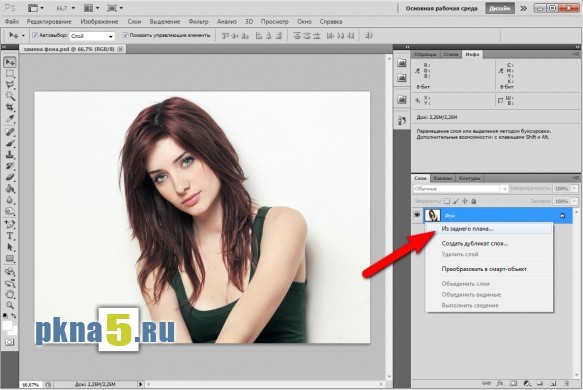This screenshot has width=583, height=390.
Task: Select the 3D Camera Rotate tool
Action: (x=10, y=283)
